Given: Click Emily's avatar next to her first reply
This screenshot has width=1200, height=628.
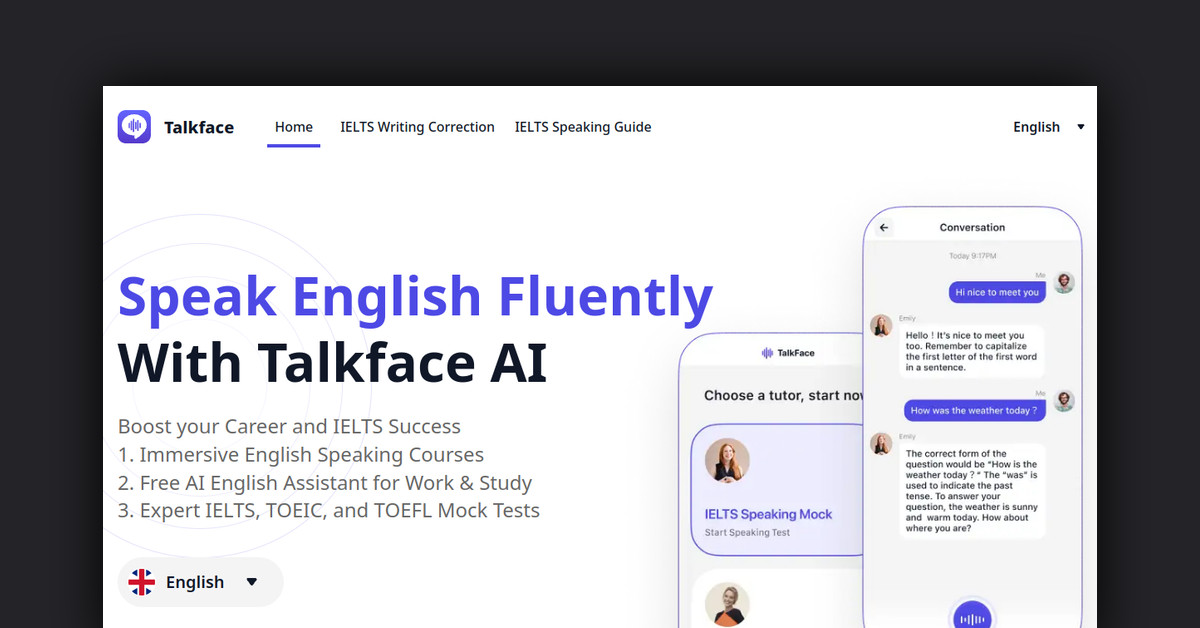Looking at the screenshot, I should [881, 325].
